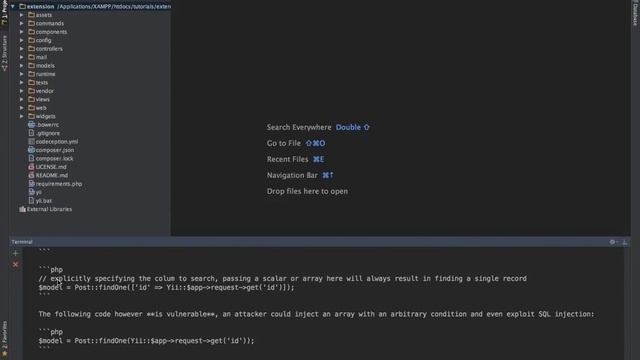Select README.md file name
The height and width of the screenshot is (360, 640).
[52, 175]
